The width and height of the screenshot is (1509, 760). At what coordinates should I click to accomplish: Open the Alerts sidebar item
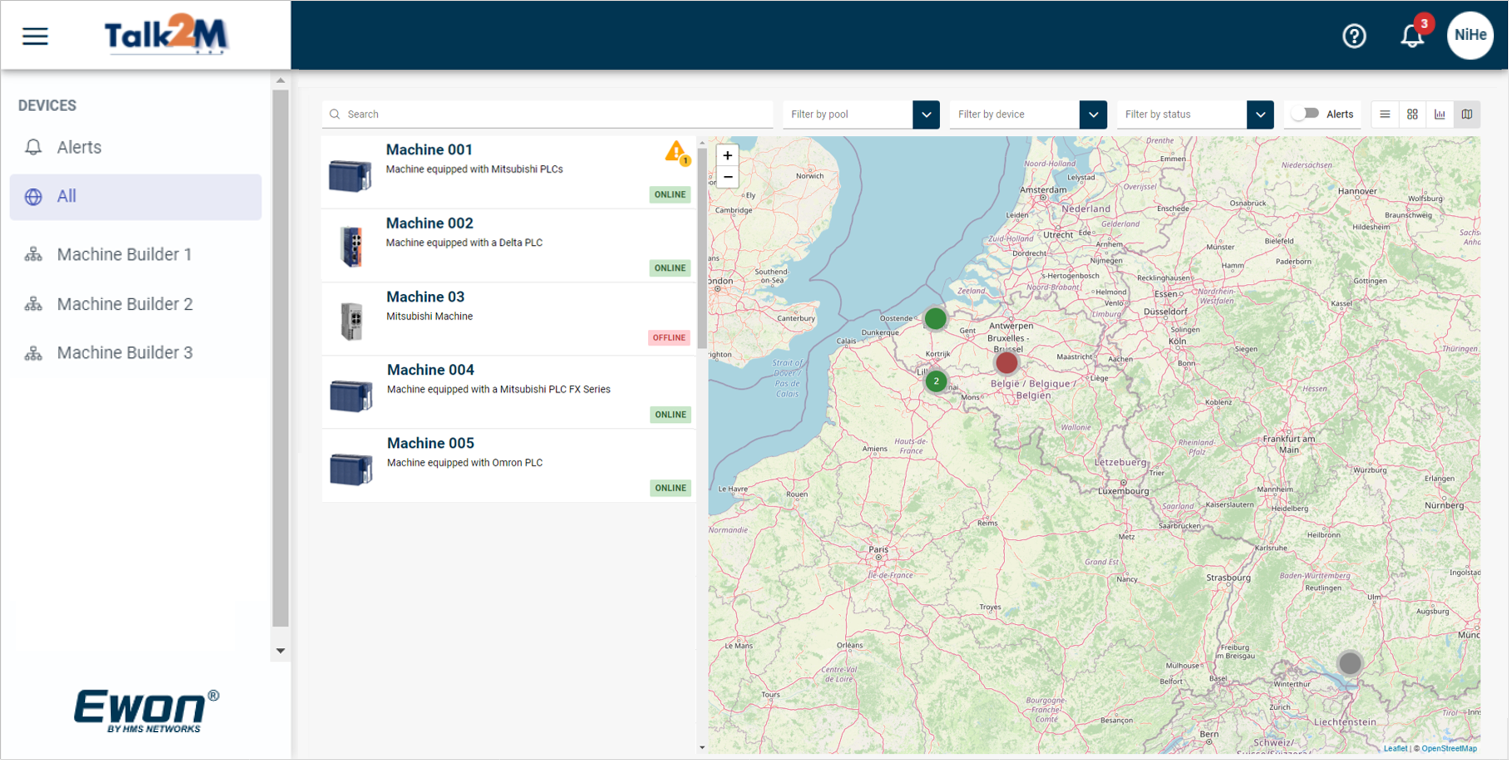point(136,147)
